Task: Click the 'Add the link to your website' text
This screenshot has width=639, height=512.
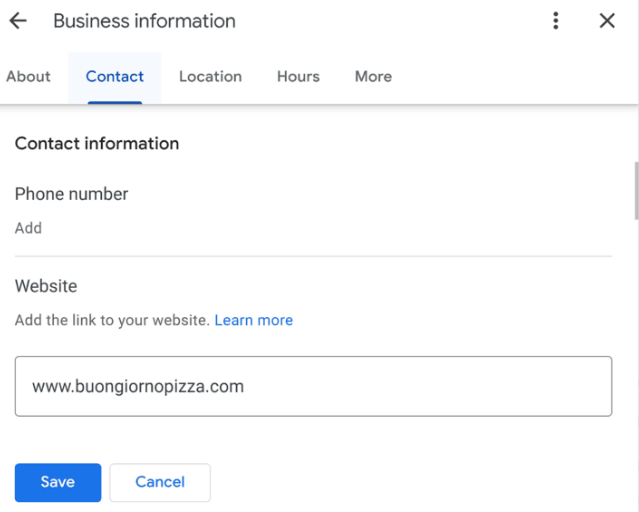Action: (112, 320)
